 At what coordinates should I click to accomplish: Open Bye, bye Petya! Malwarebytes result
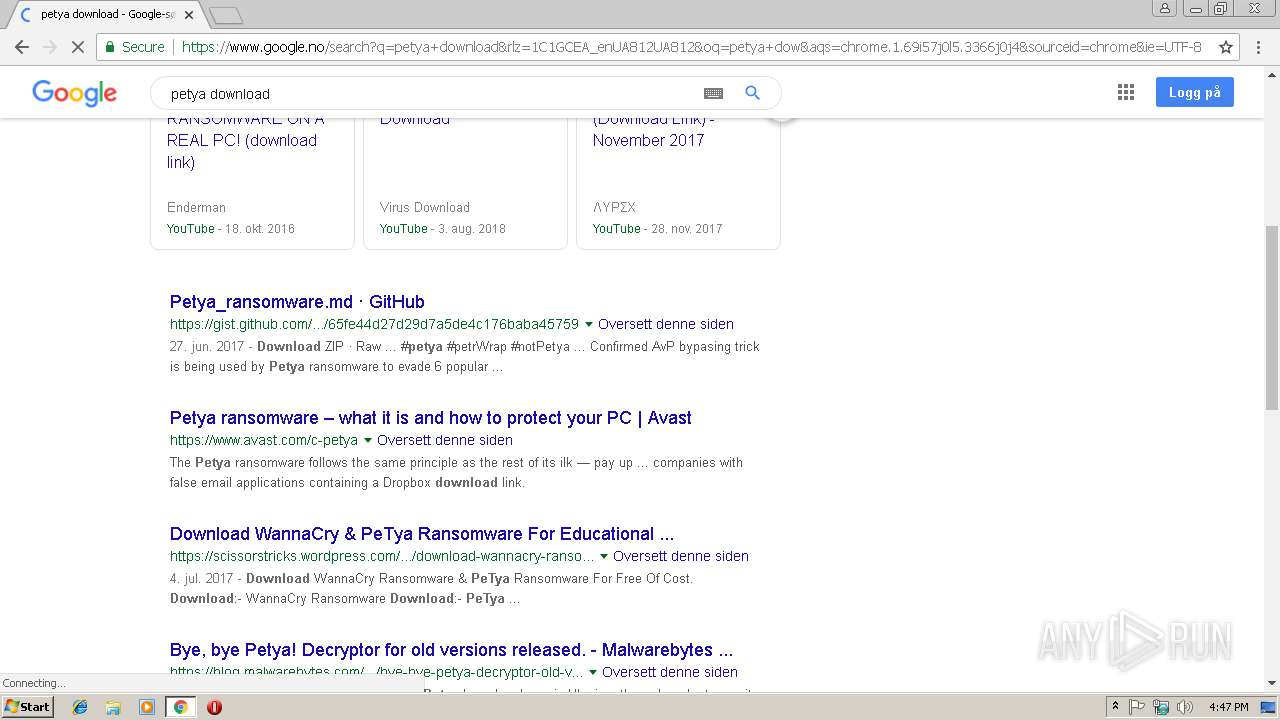point(451,650)
